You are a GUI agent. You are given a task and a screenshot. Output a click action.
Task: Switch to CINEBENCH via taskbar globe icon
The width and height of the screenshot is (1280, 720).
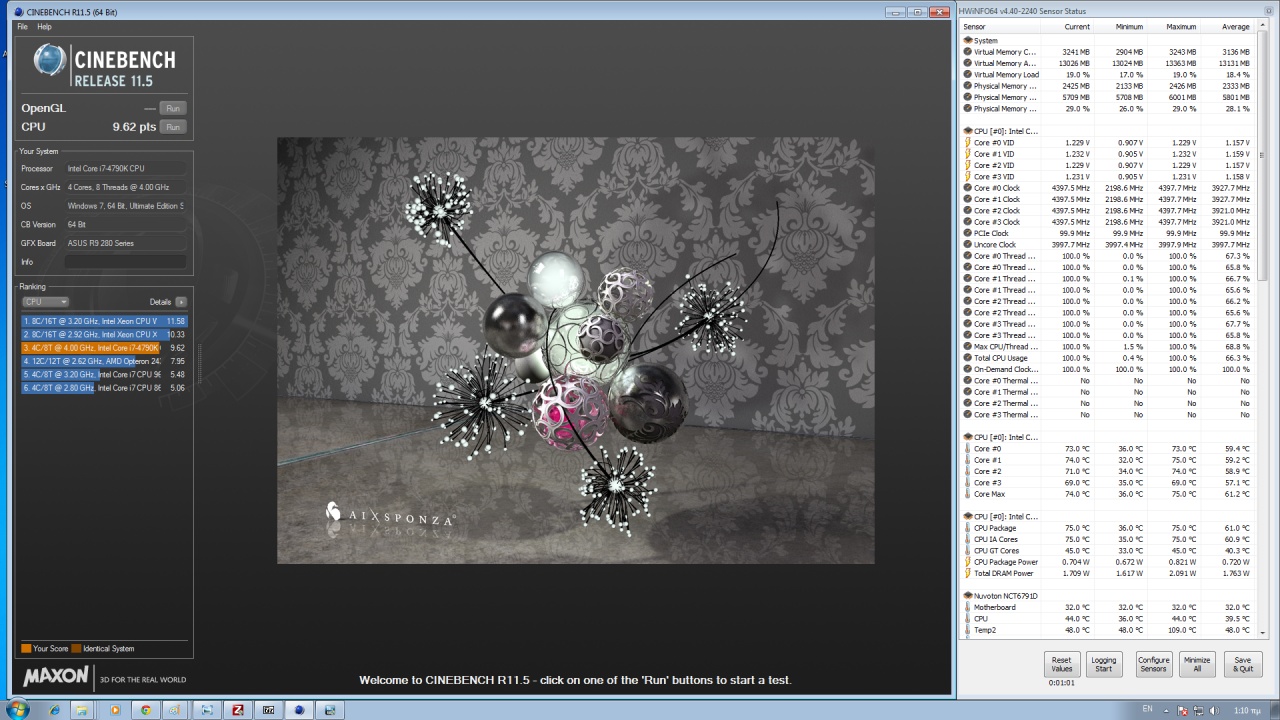(299, 711)
